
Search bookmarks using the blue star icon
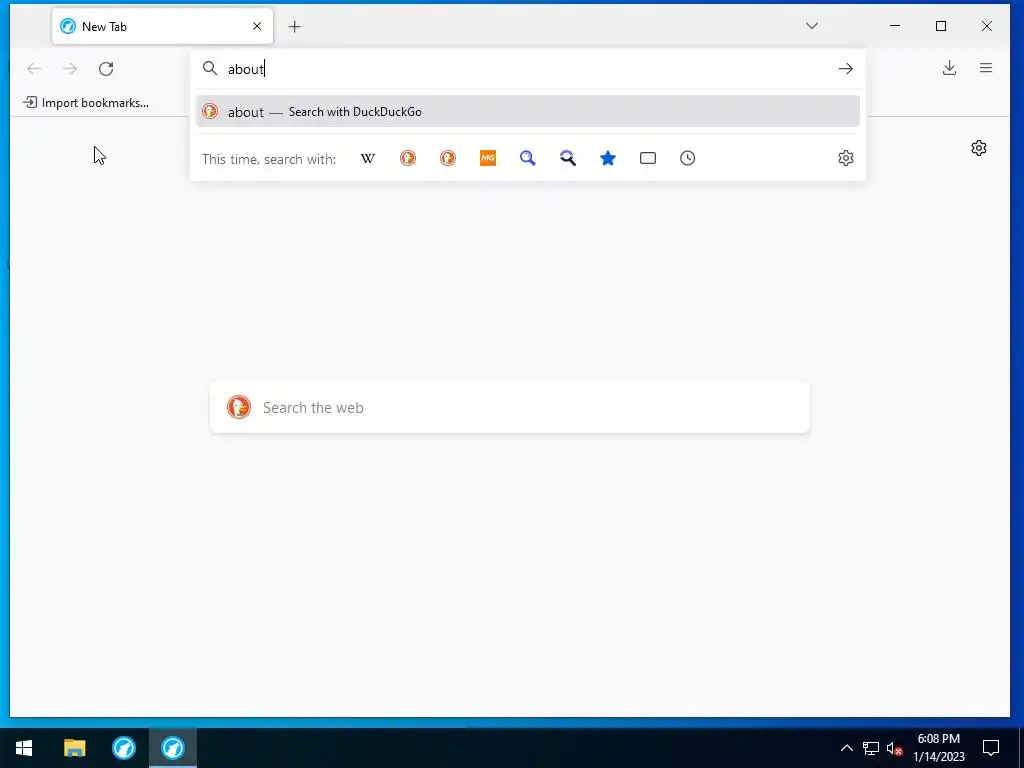608,158
